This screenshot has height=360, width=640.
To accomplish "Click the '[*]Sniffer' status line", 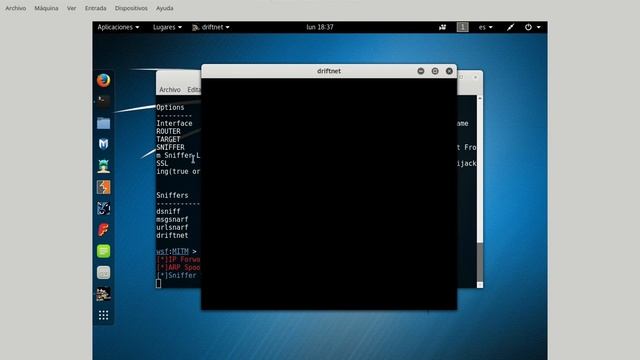I will [x=176, y=276].
